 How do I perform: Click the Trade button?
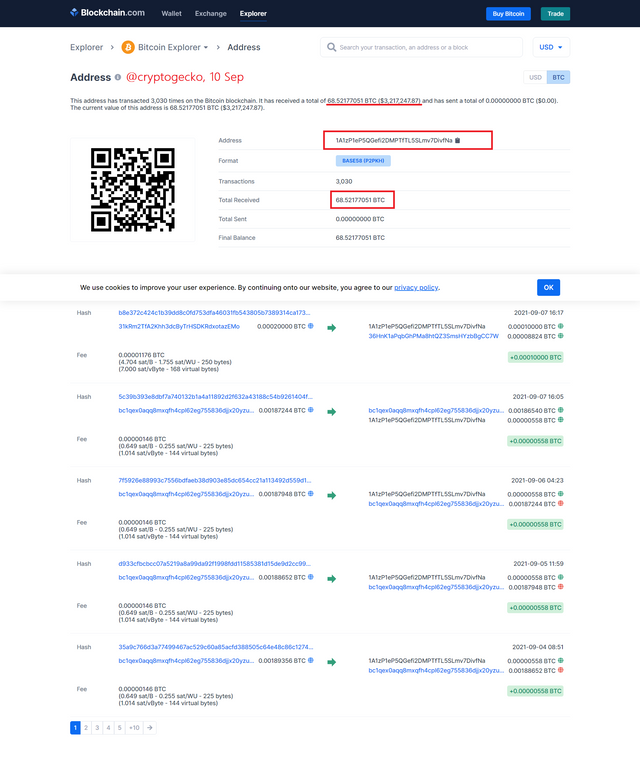pyautogui.click(x=556, y=14)
